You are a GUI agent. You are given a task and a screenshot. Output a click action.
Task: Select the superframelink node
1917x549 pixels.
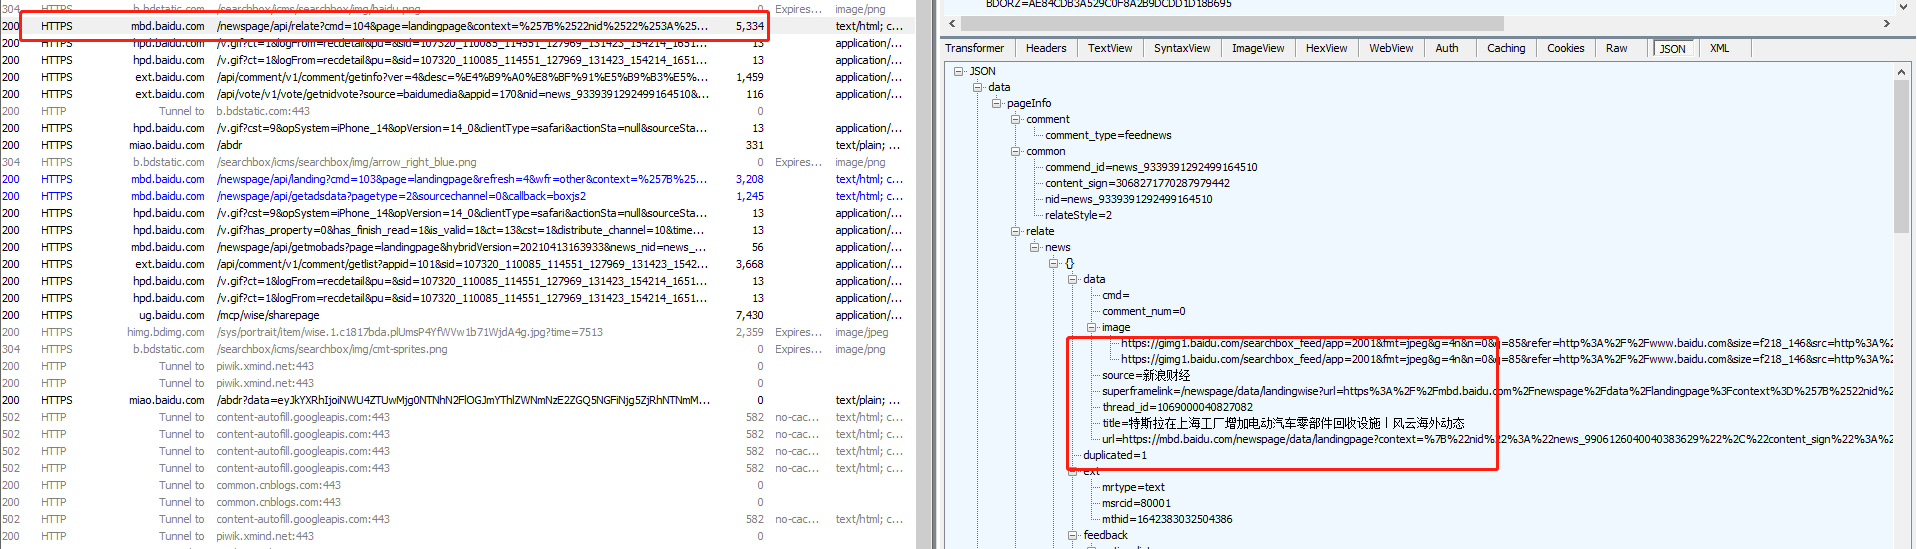click(x=1497, y=391)
